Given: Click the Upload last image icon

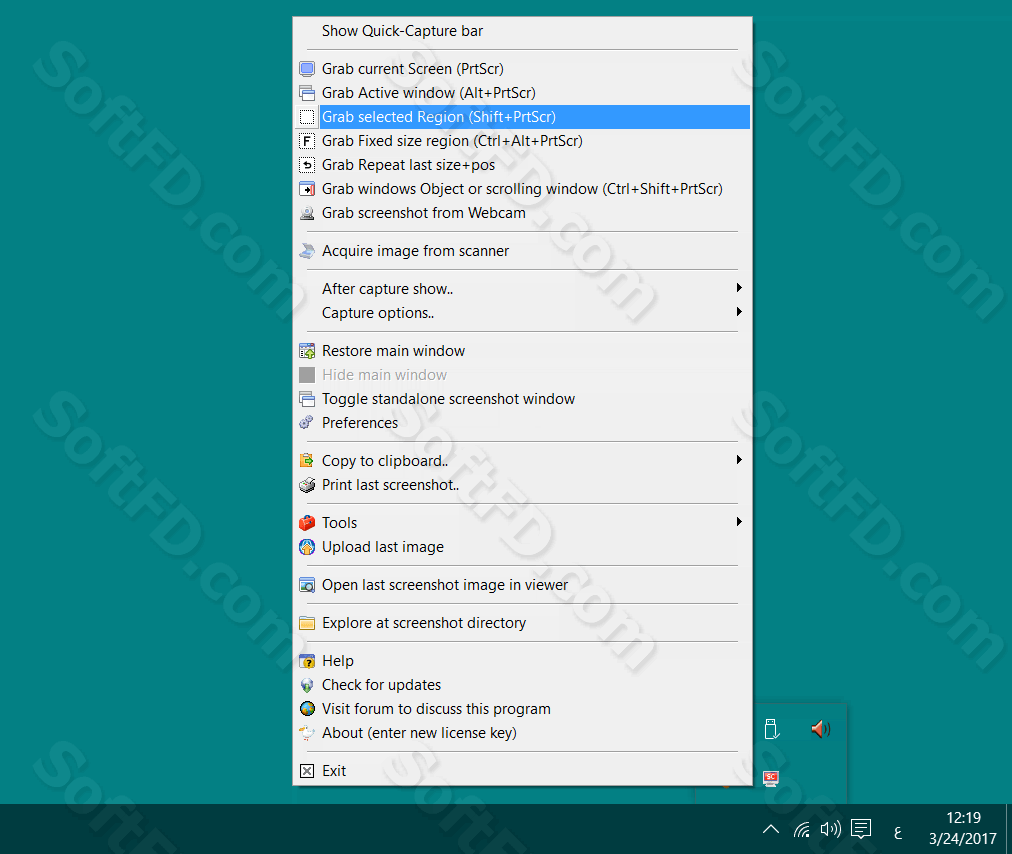Looking at the screenshot, I should [307, 547].
